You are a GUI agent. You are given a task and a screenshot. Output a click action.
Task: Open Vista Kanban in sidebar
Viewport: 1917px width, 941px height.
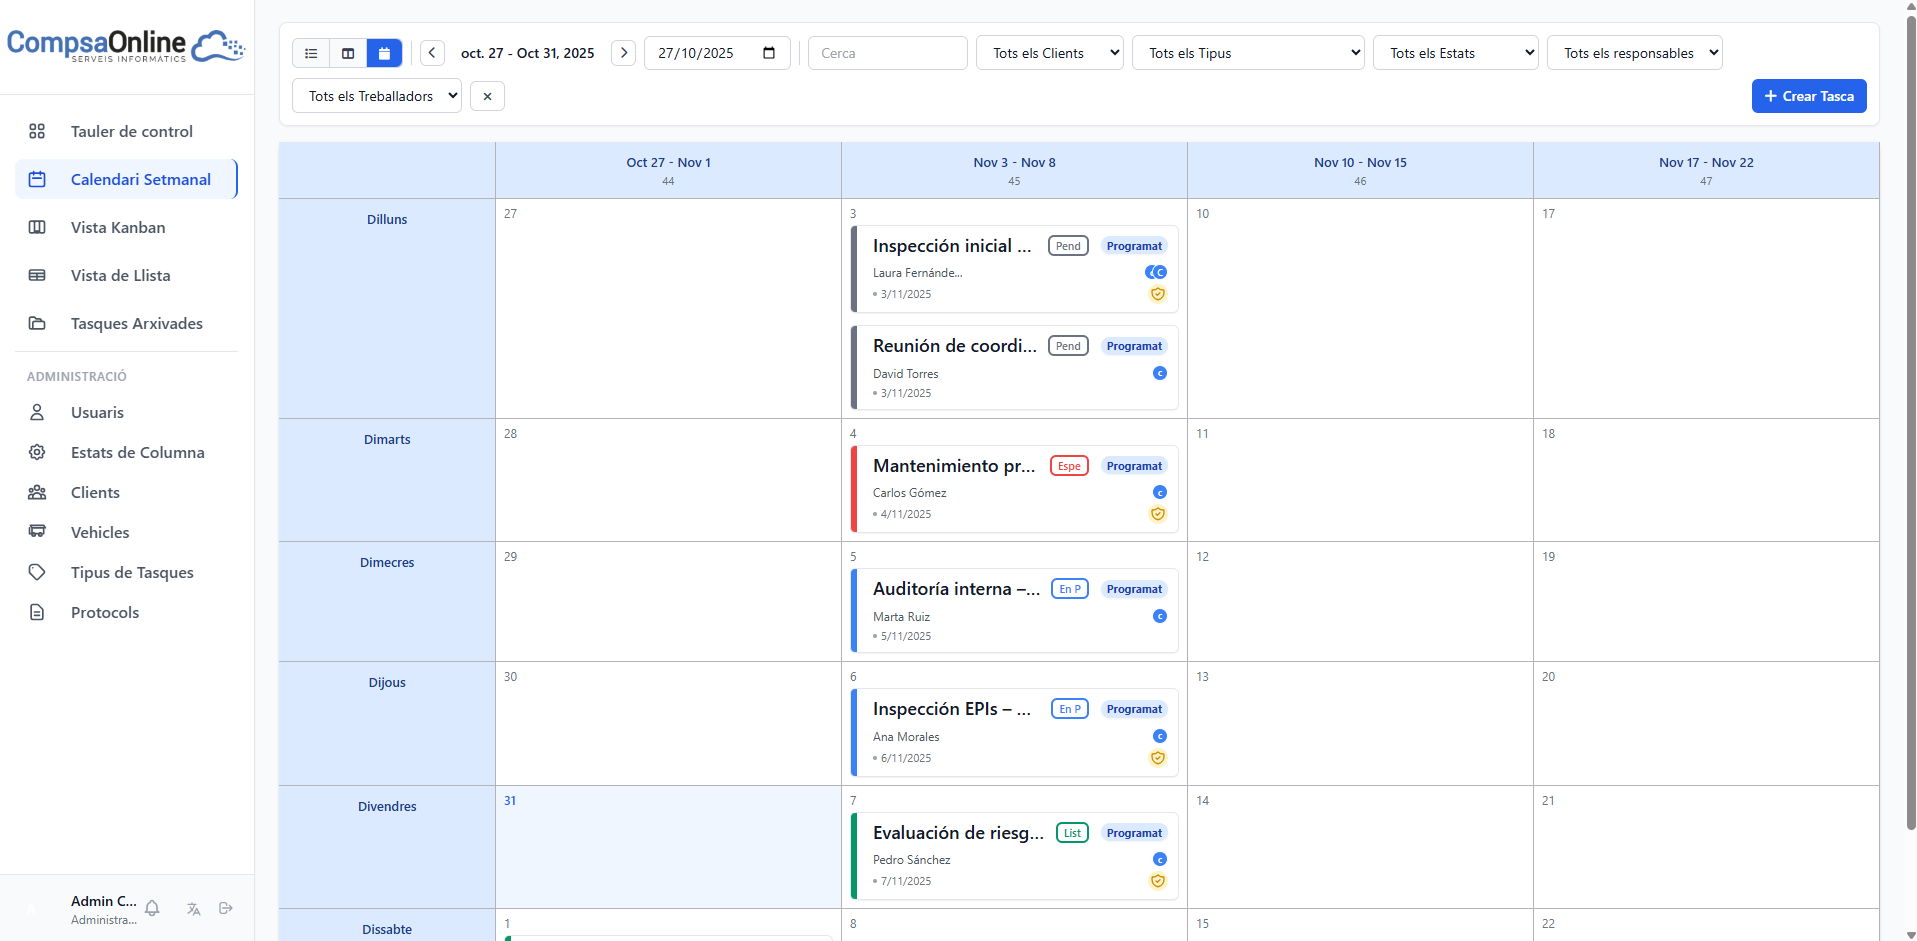(x=127, y=227)
